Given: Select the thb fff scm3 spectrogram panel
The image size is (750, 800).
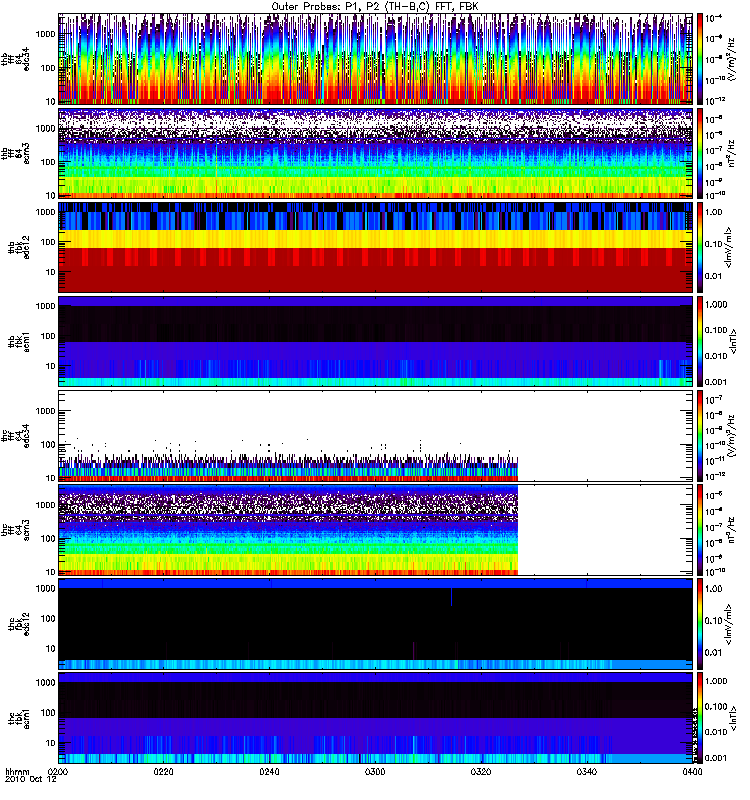Looking at the screenshot, I should [x=376, y=153].
